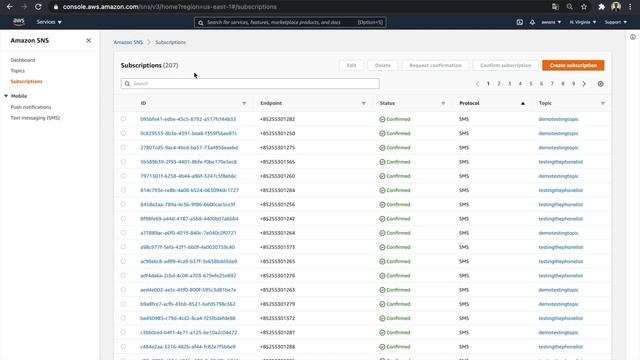The height and width of the screenshot is (360, 640).
Task: Open the account name dropdown
Action: pyautogui.click(x=551, y=22)
